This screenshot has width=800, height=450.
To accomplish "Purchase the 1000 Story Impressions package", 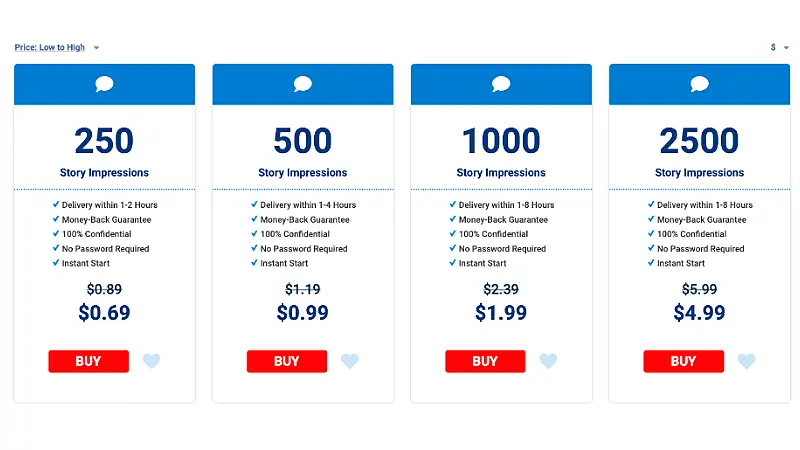I will pos(485,361).
